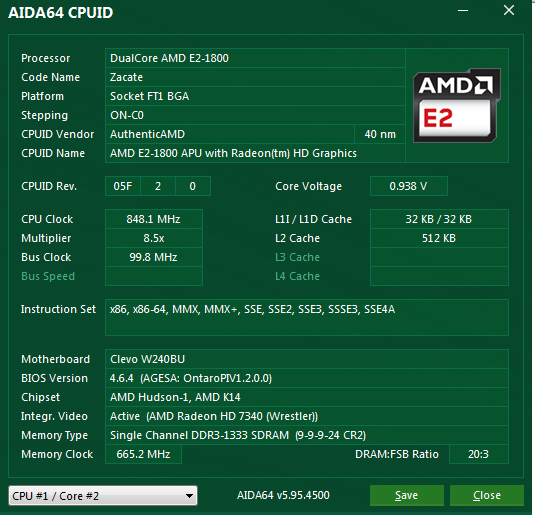Click the Save button
This screenshot has width=535, height=515.
click(406, 495)
